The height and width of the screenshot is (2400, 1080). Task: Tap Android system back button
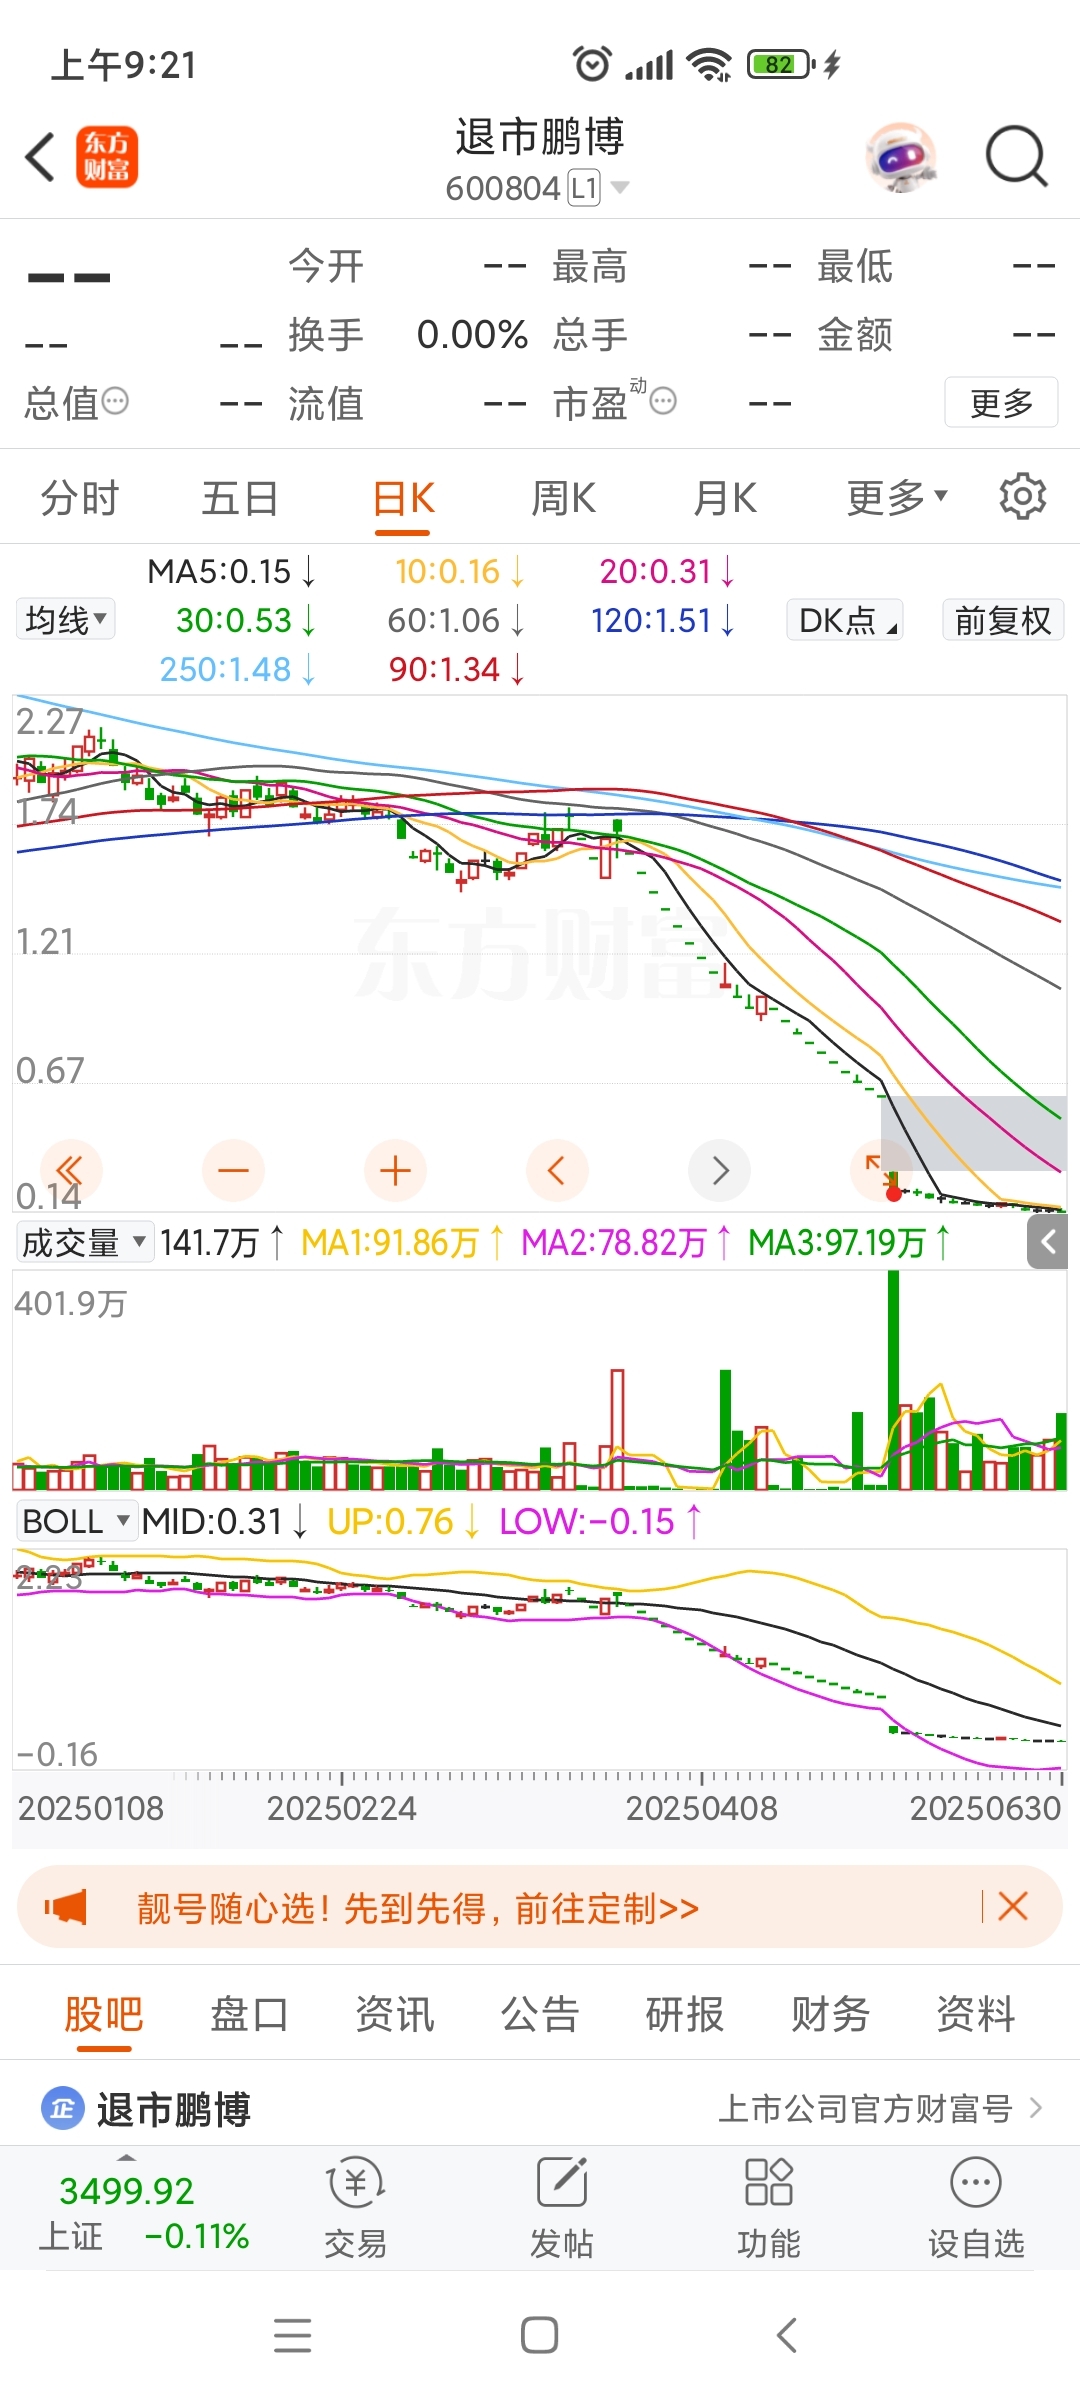pos(787,2336)
